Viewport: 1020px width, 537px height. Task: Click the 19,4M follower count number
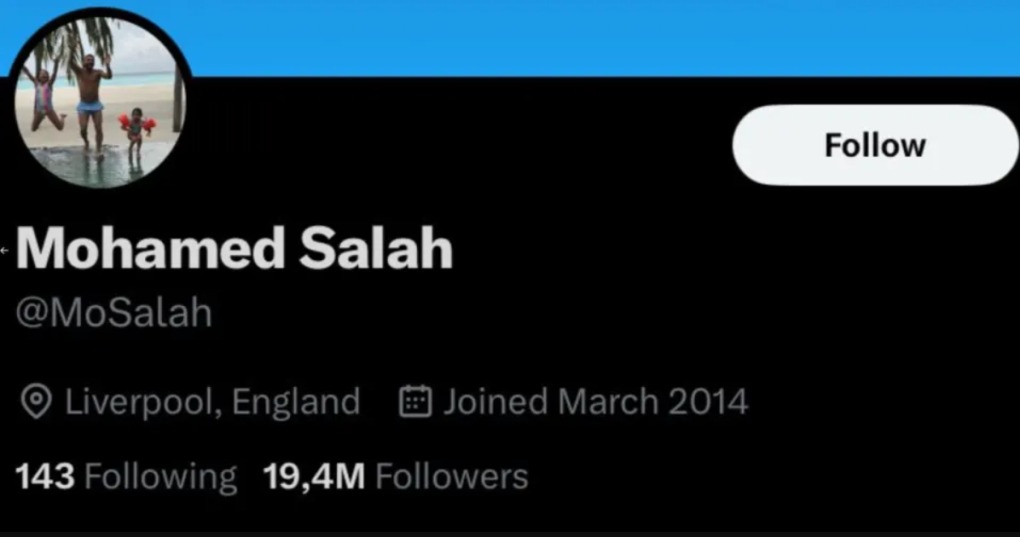(314, 477)
